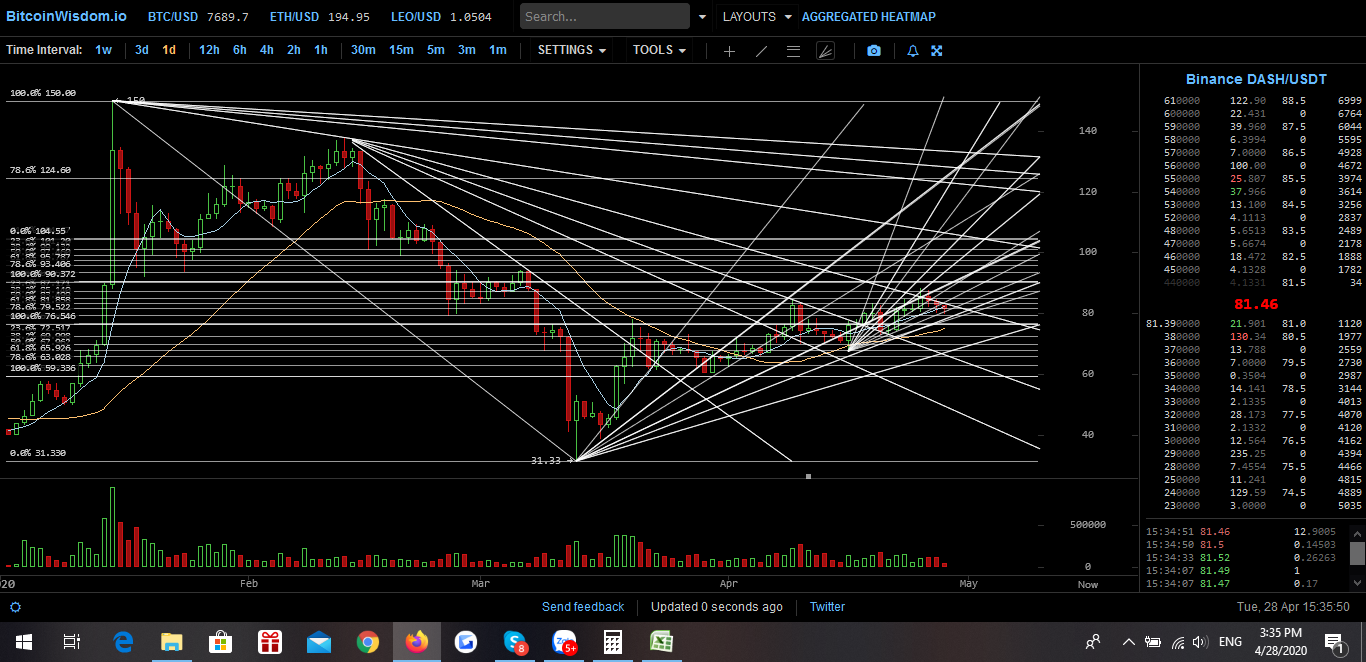Switch chart to 5m interval
Viewport: 1366px width, 662px height.
[436, 50]
